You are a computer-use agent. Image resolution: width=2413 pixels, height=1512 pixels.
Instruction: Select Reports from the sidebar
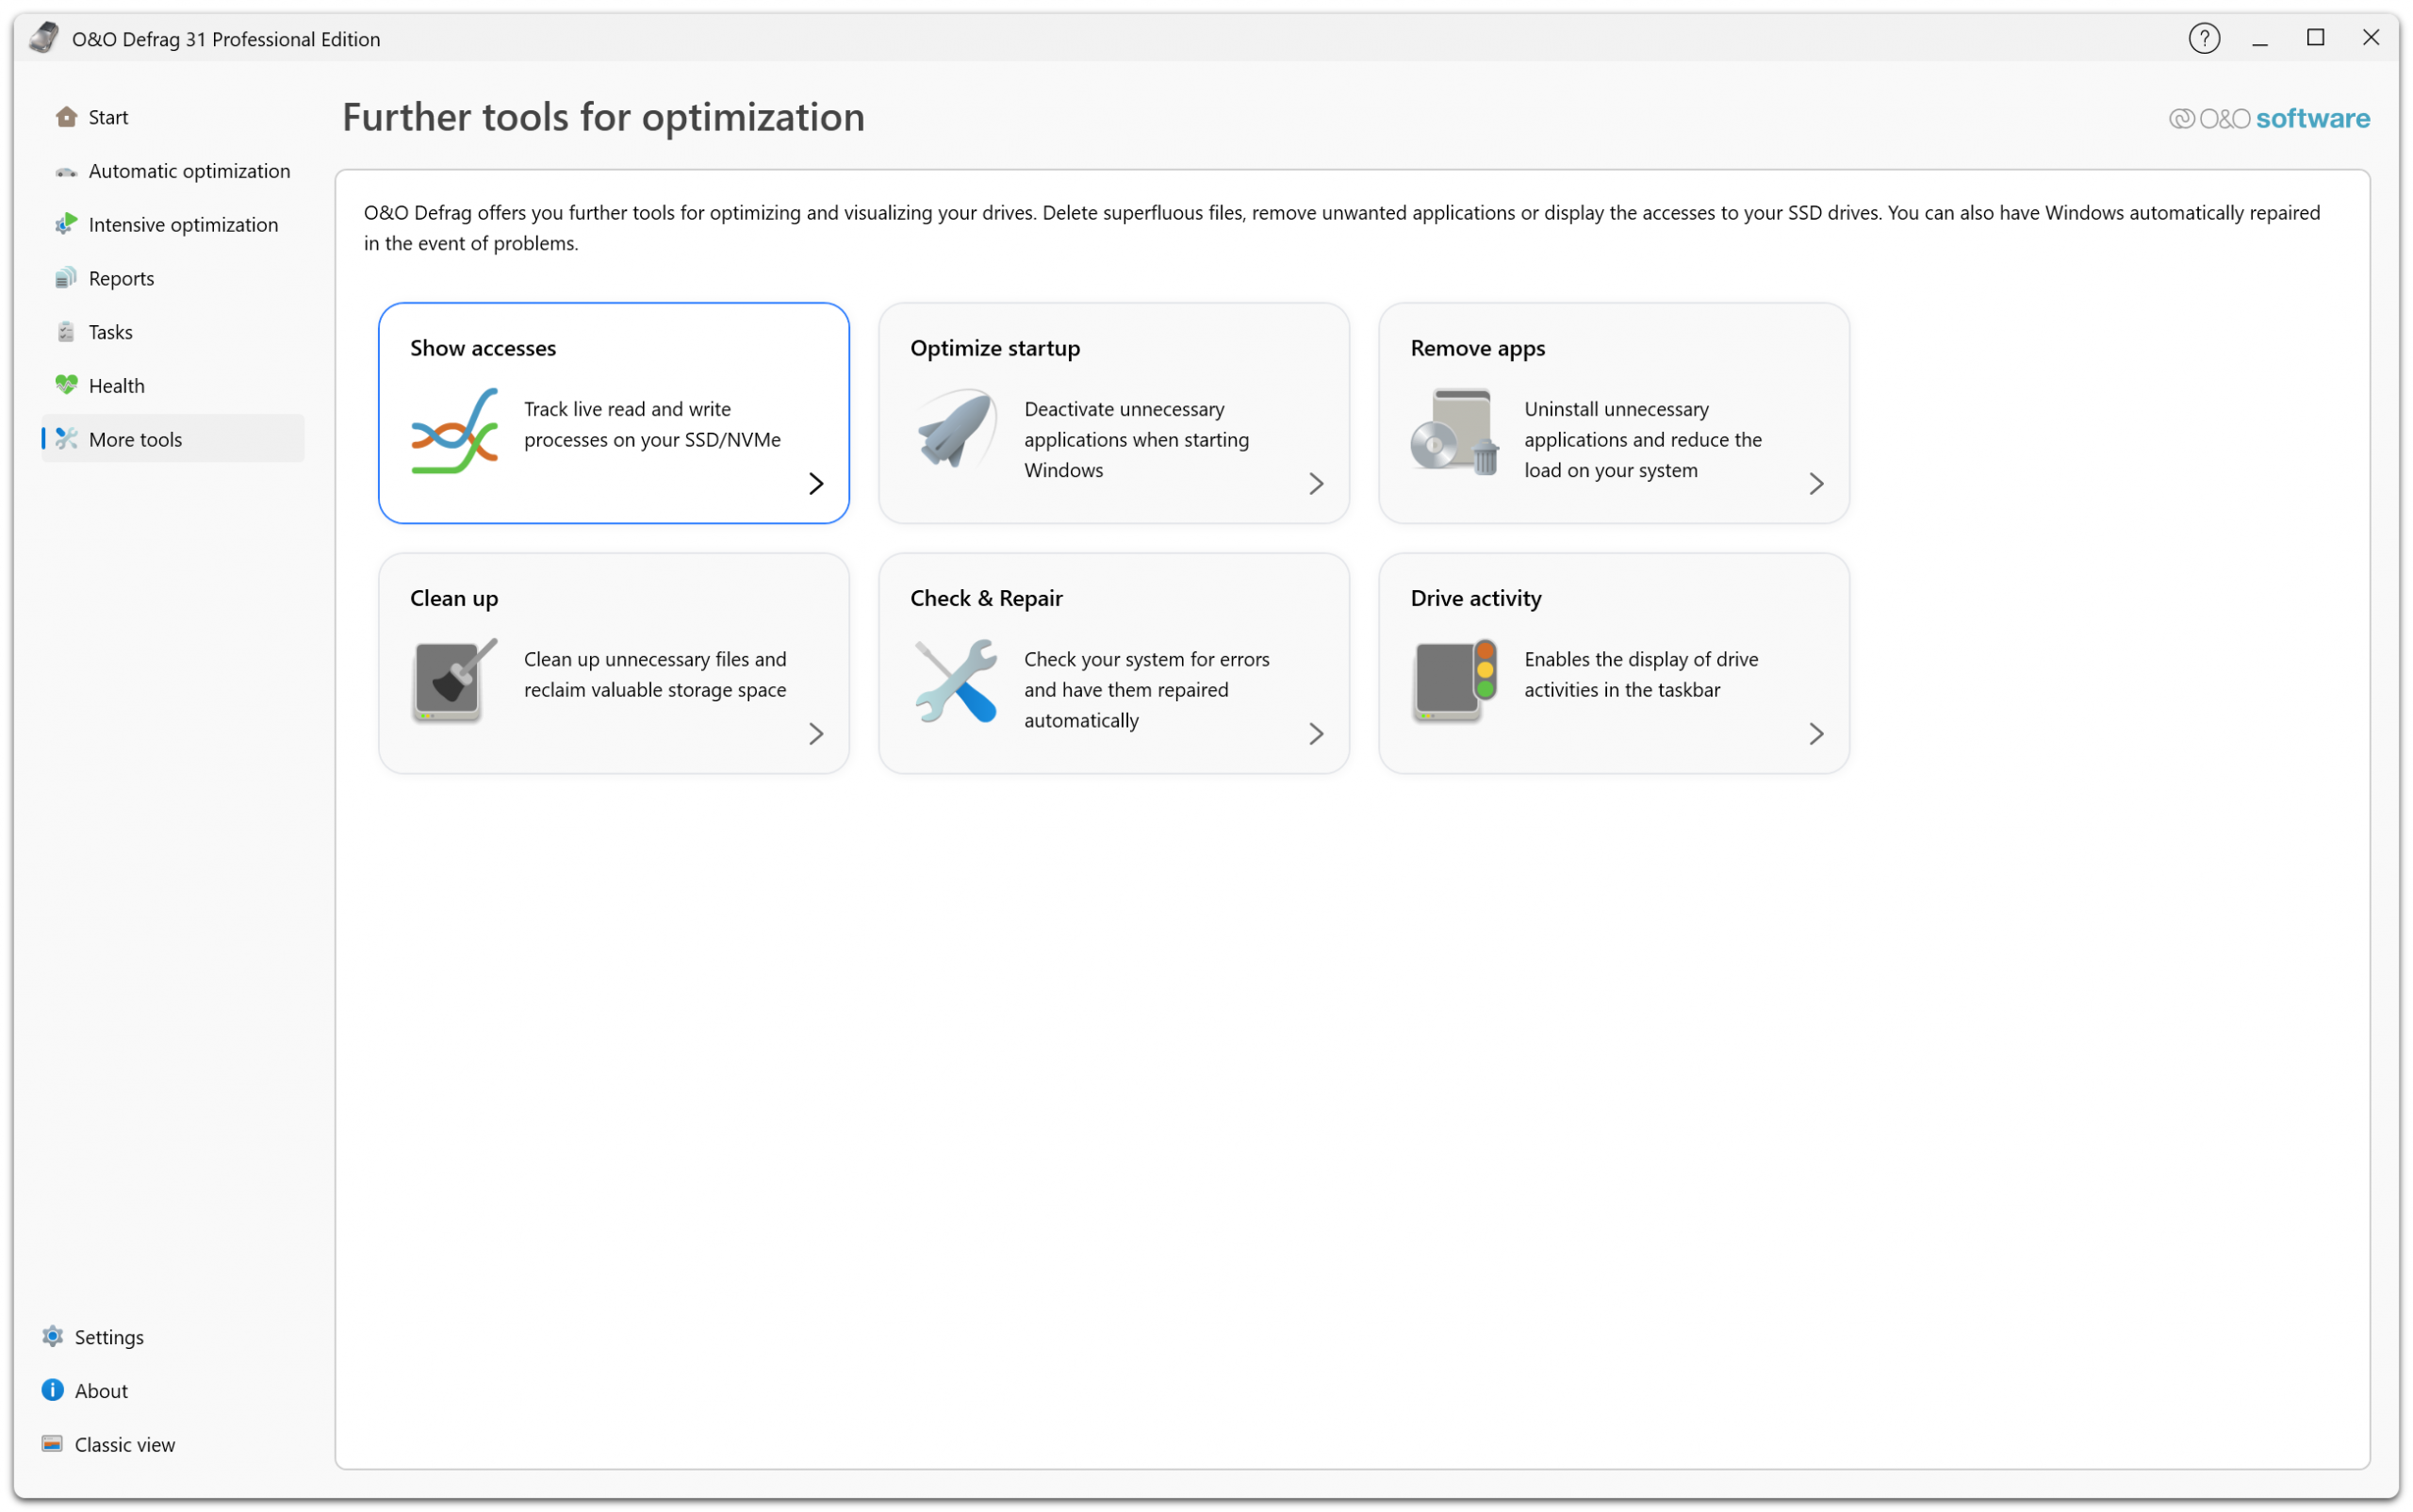click(121, 278)
